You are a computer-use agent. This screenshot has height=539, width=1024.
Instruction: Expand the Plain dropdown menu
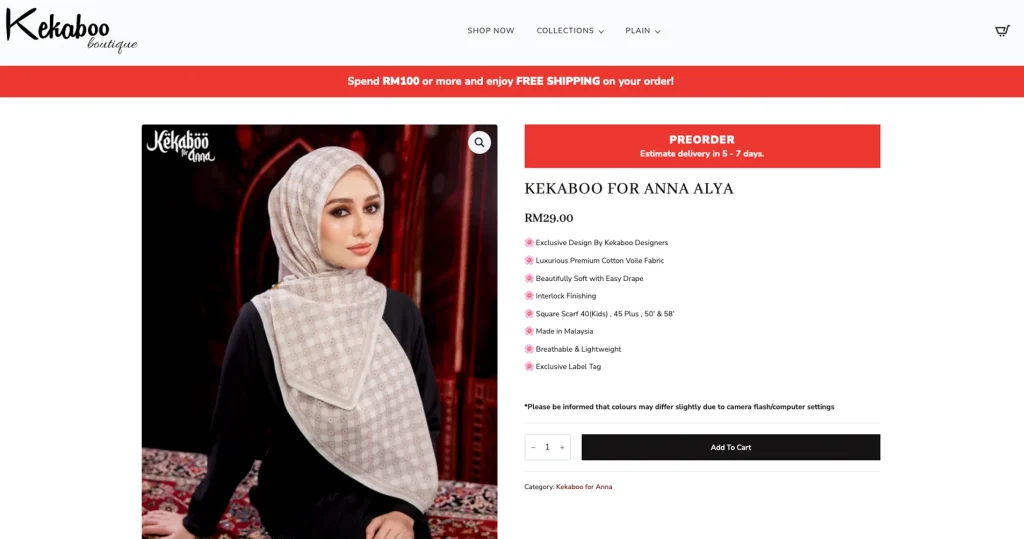[643, 31]
